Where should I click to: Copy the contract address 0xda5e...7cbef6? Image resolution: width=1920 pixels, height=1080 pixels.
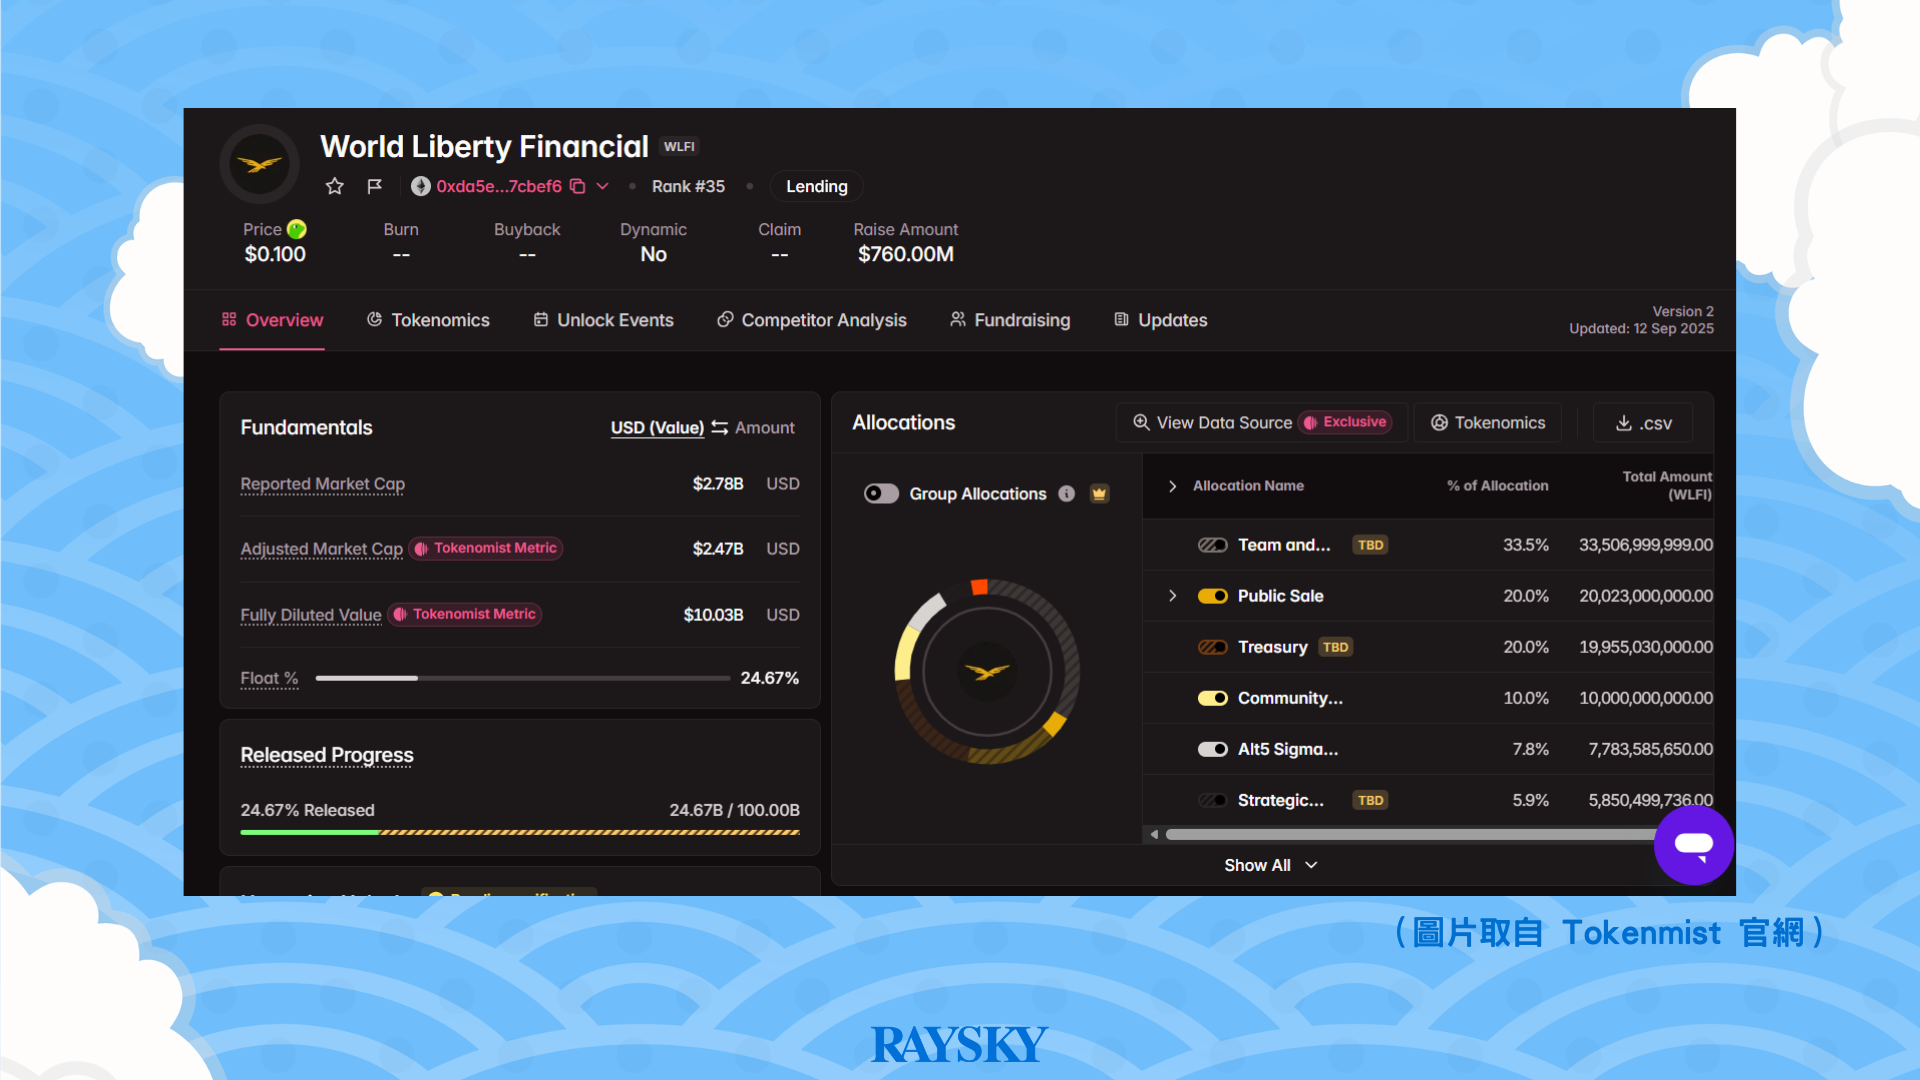pyautogui.click(x=577, y=186)
